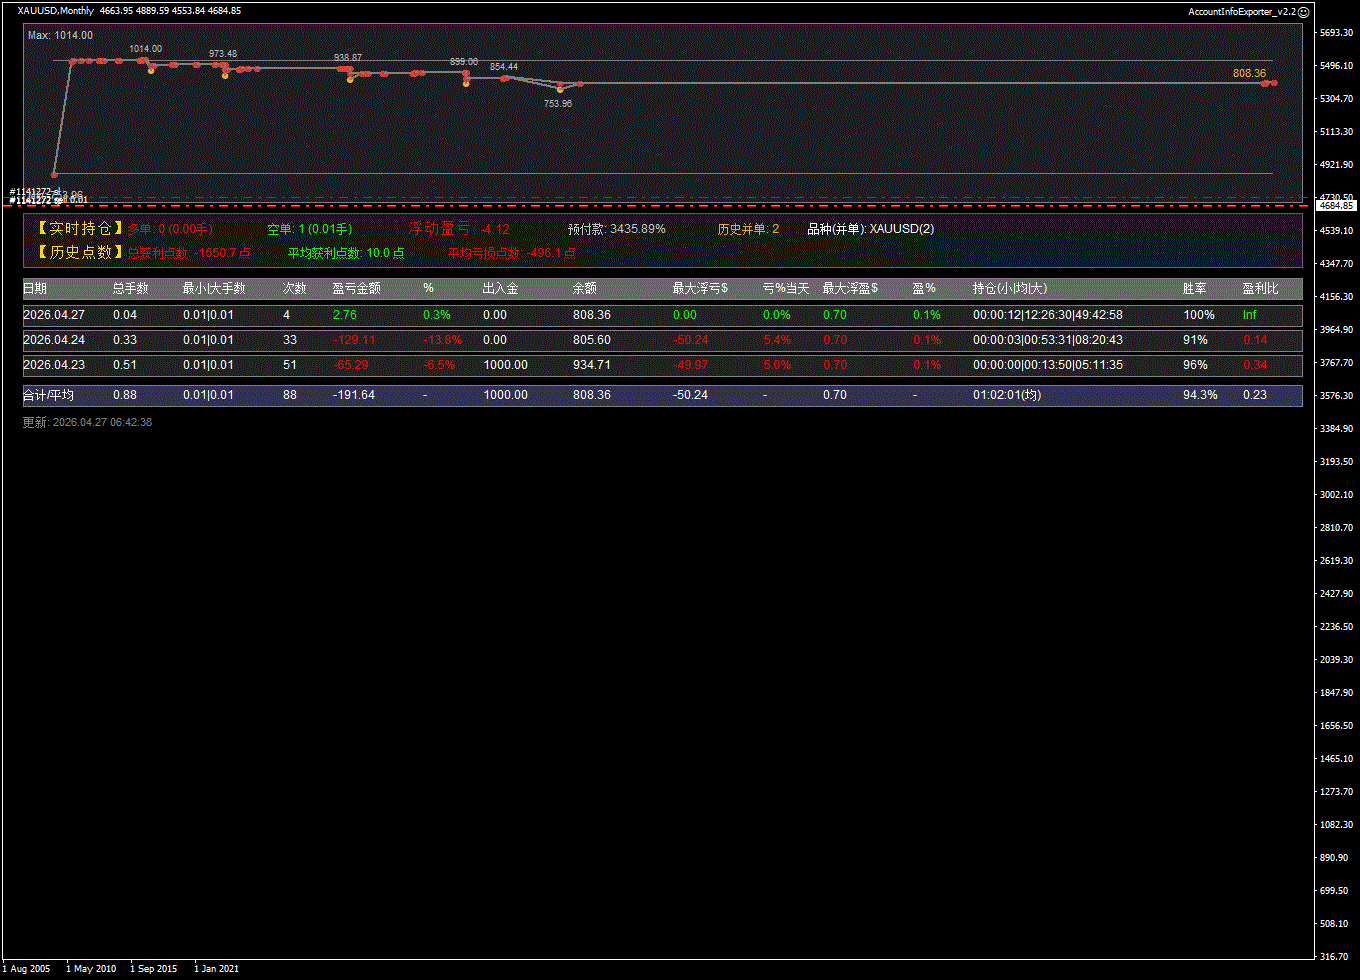Click the AccountInfoExporter_v2.2 label
The height and width of the screenshot is (980, 1360).
point(1241,11)
